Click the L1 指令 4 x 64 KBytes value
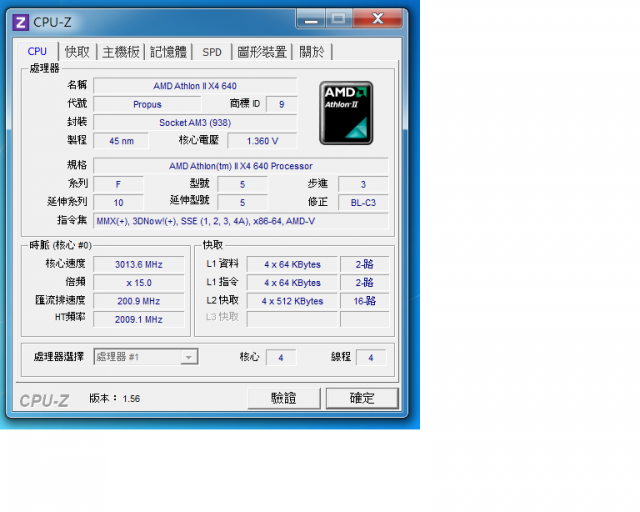 click(292, 283)
